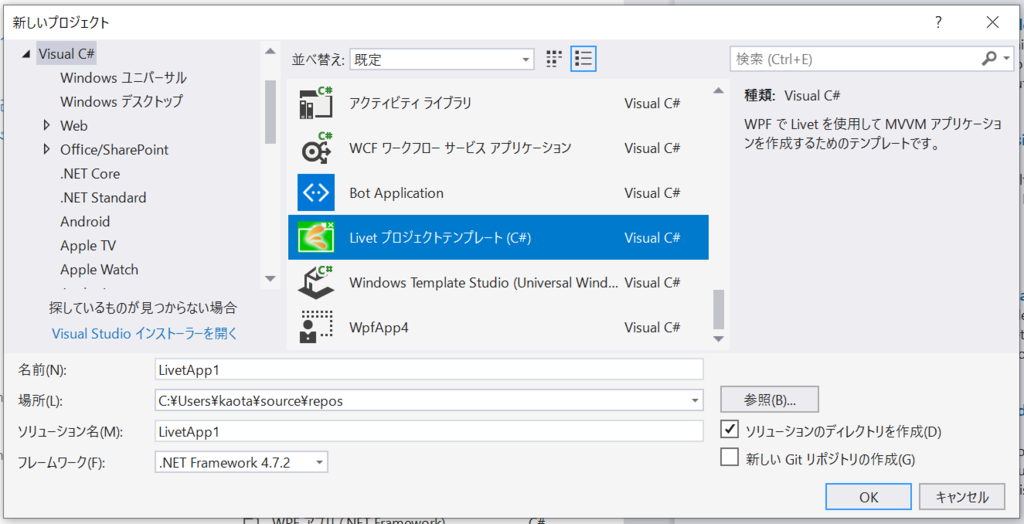The width and height of the screenshot is (1024, 524).
Task: Expand the Office/SharePoint tree node
Action: point(46,149)
